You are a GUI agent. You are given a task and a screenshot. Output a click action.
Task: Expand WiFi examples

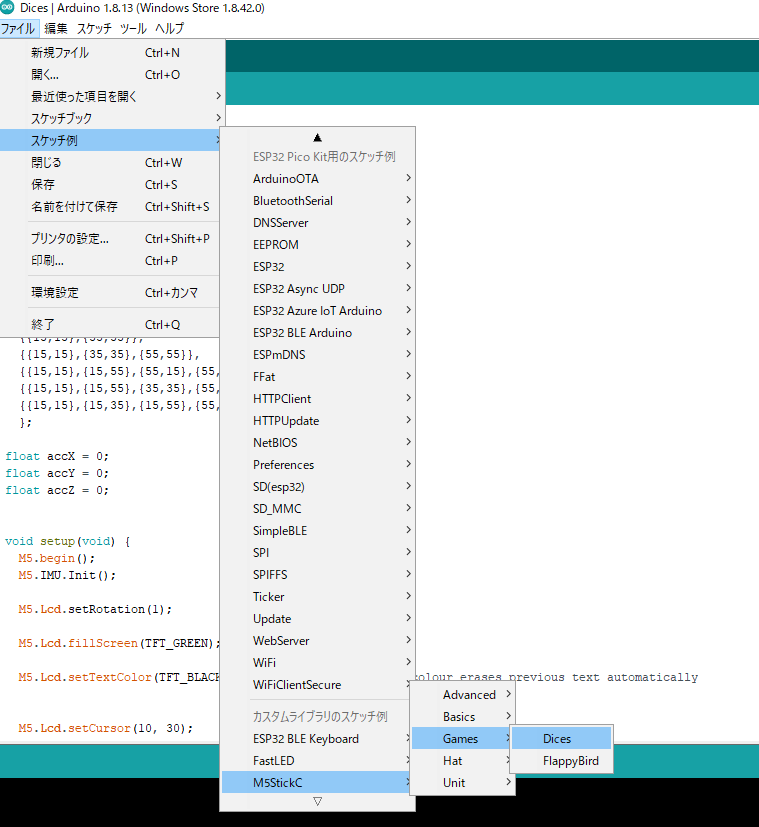(318, 662)
